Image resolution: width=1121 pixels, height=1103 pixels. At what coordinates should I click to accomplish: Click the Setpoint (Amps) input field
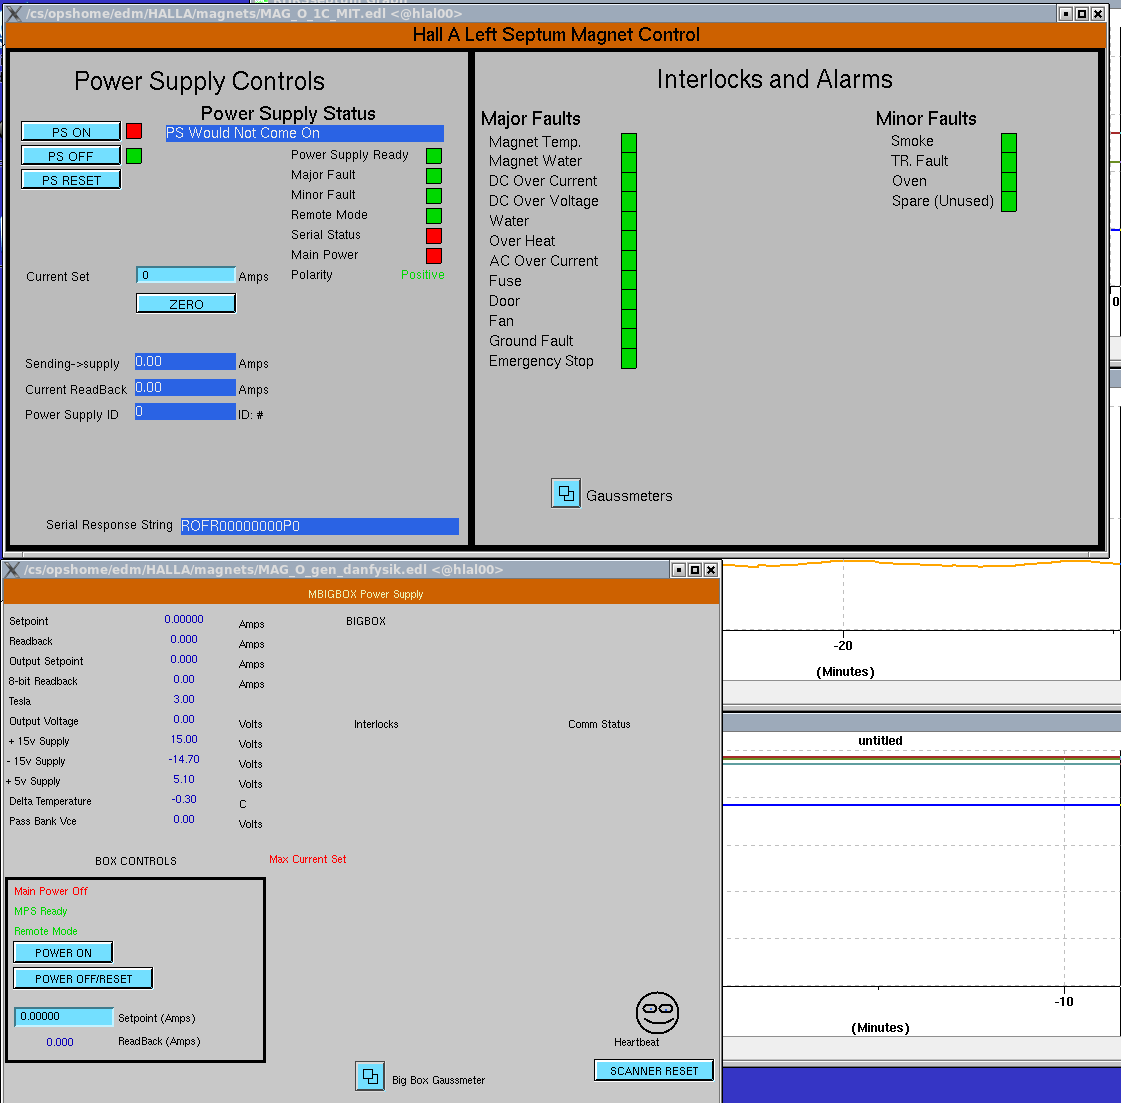[x=64, y=1017]
